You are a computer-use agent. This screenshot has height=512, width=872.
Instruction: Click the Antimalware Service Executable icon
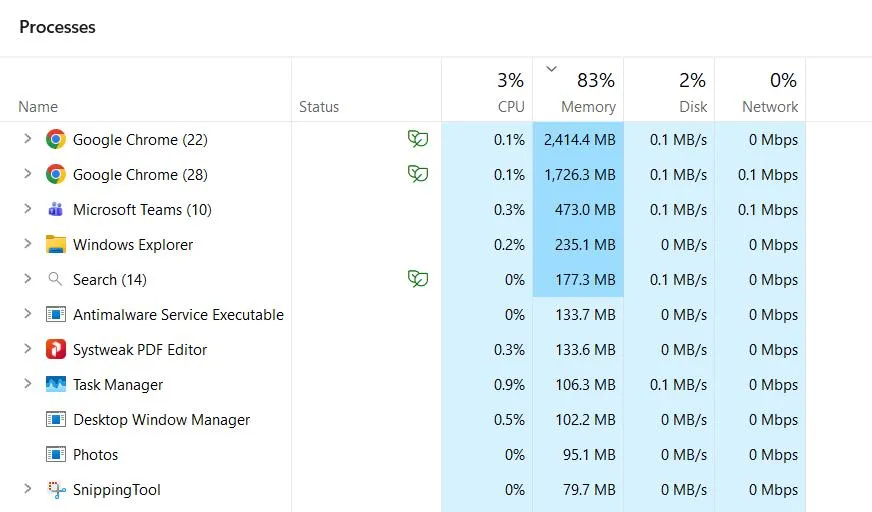click(x=56, y=314)
